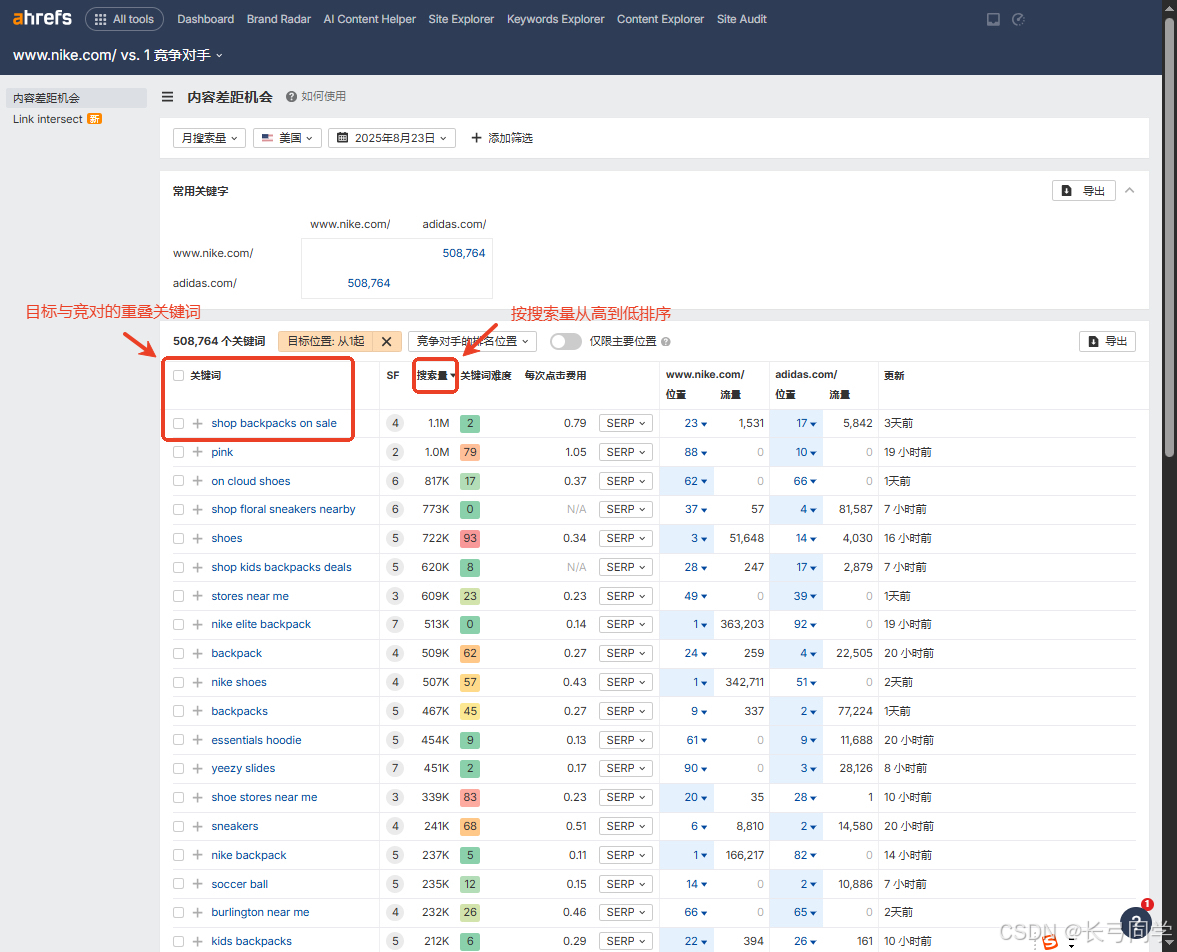1177x952 pixels.
Task: Open the 'on cloud shoes' keyword link
Action: tap(251, 481)
